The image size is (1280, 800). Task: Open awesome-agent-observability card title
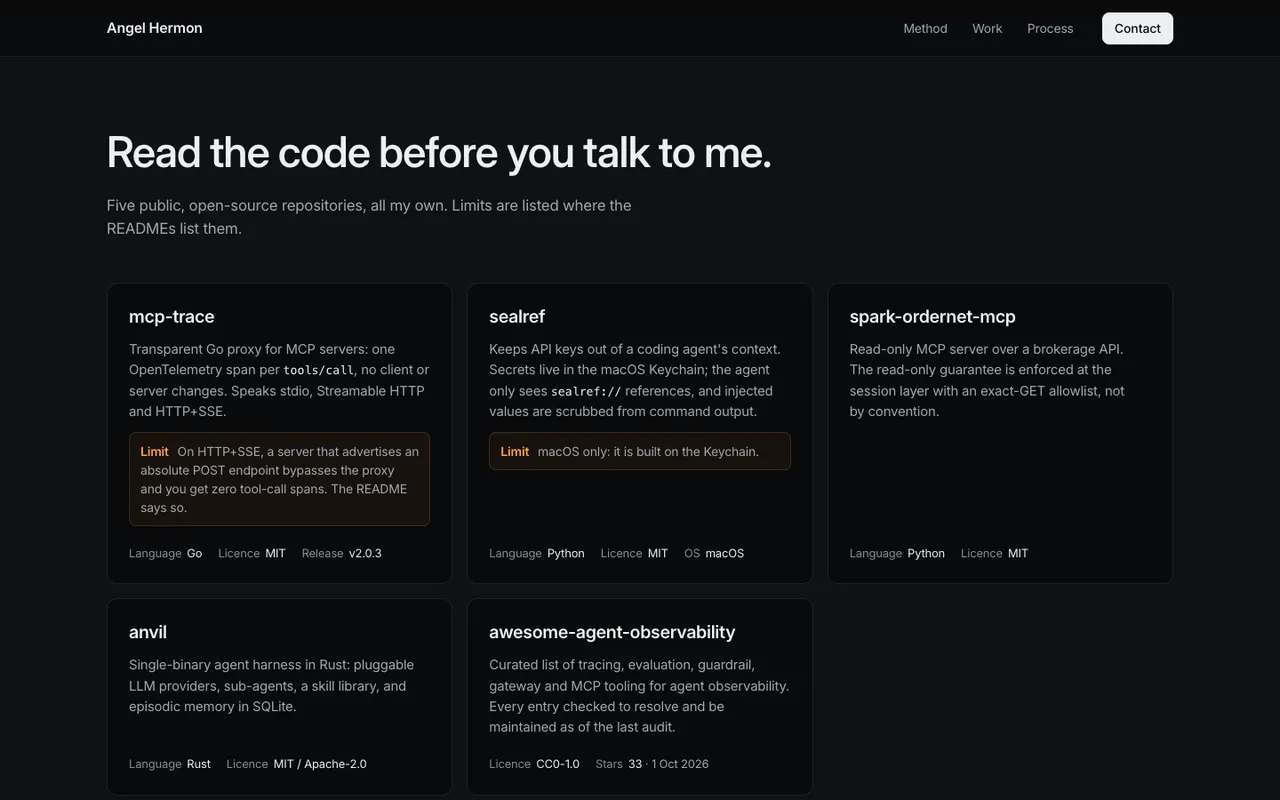click(612, 632)
